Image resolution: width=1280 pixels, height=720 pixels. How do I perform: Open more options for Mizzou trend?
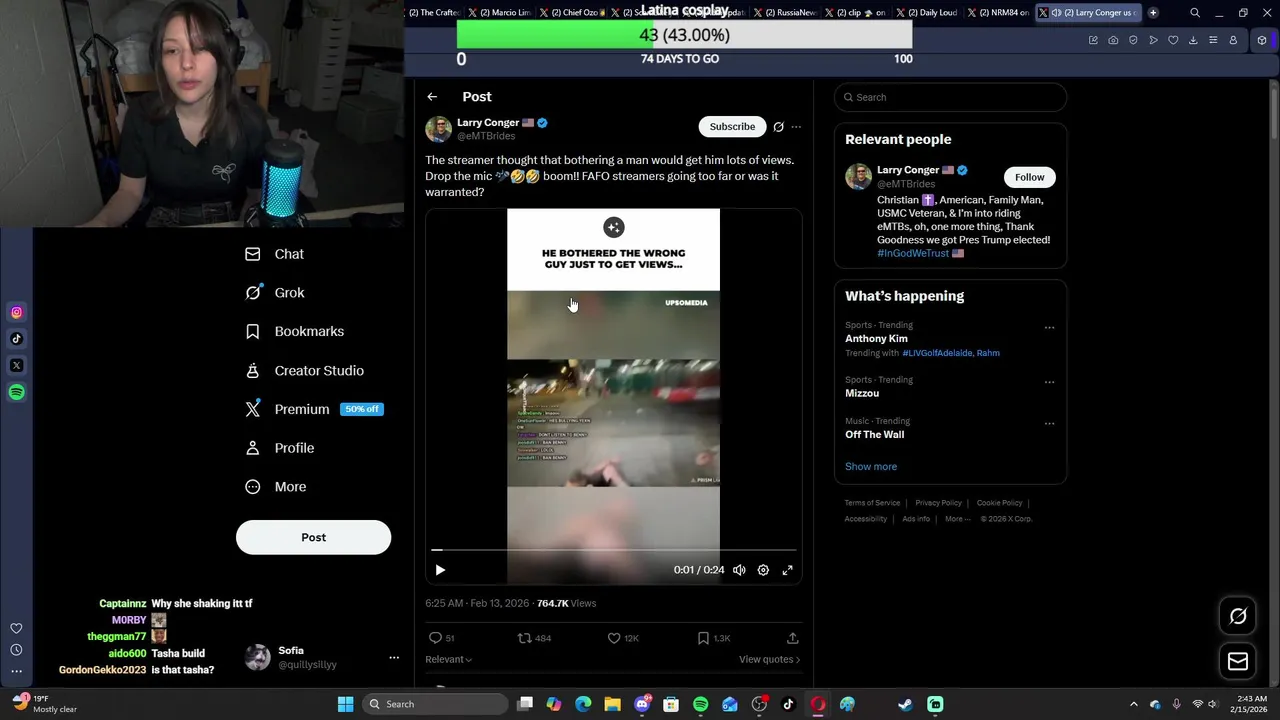point(1049,382)
